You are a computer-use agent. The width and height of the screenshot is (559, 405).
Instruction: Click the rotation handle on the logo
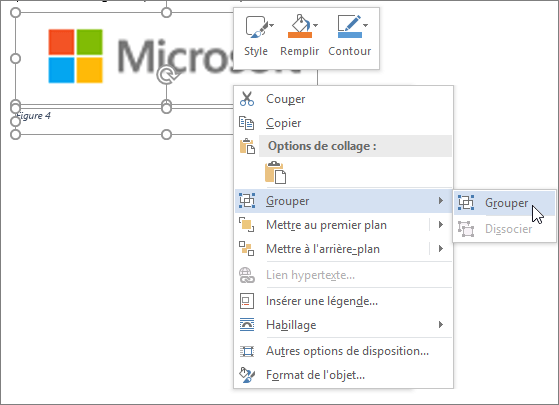pos(166,75)
